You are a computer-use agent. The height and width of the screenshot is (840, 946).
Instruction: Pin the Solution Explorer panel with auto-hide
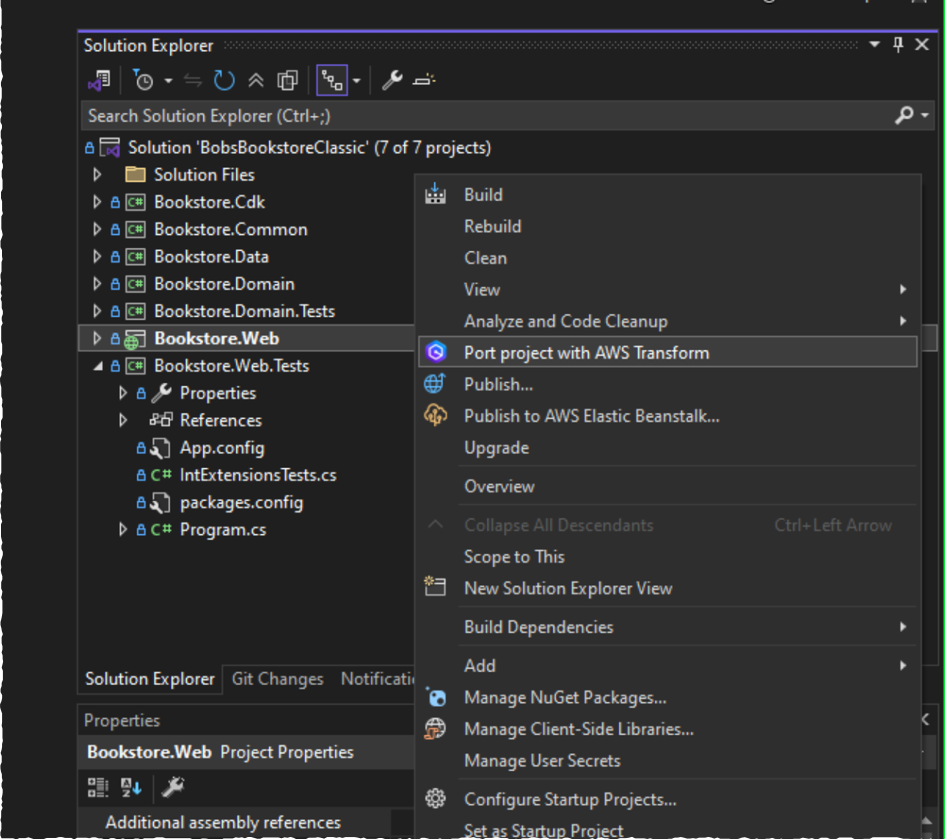(x=897, y=45)
